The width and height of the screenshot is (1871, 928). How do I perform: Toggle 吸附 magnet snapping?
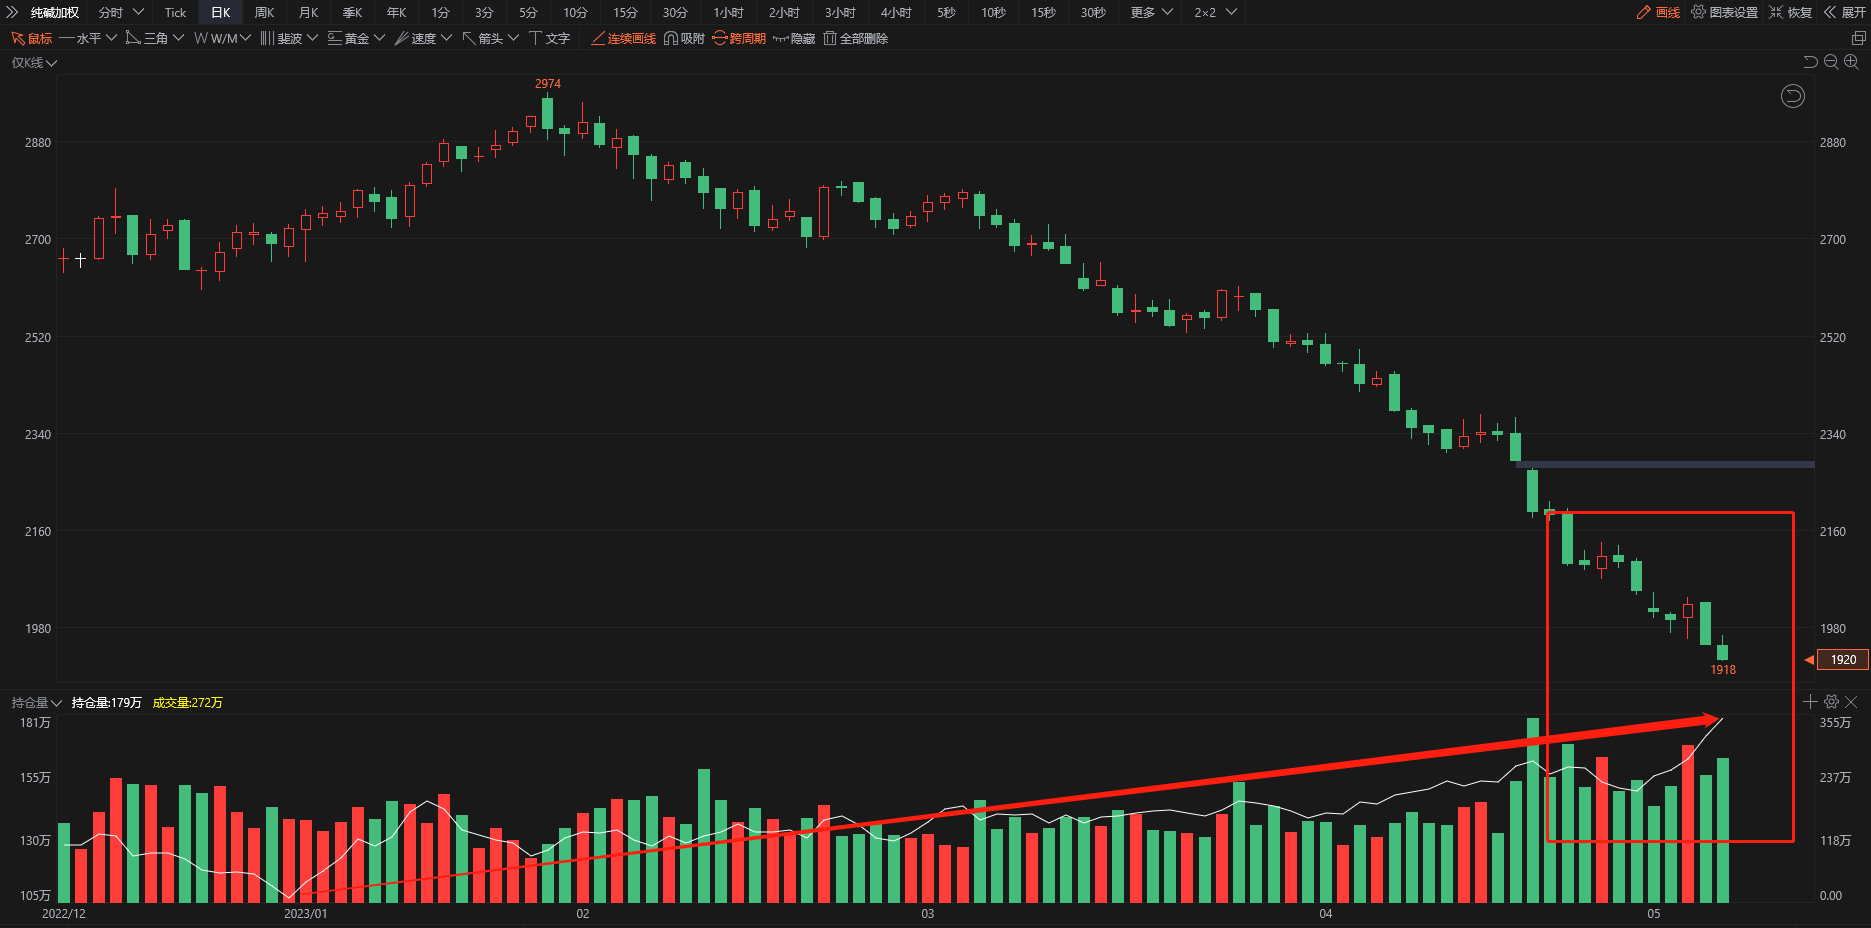(684, 38)
